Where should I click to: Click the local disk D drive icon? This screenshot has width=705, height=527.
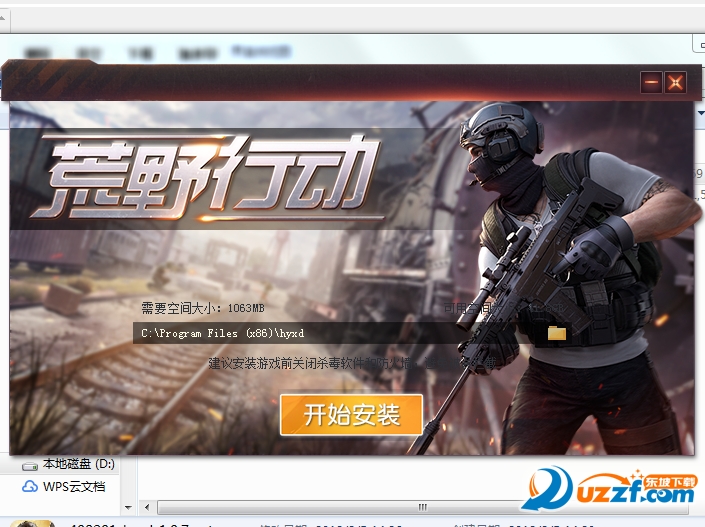coord(30,466)
